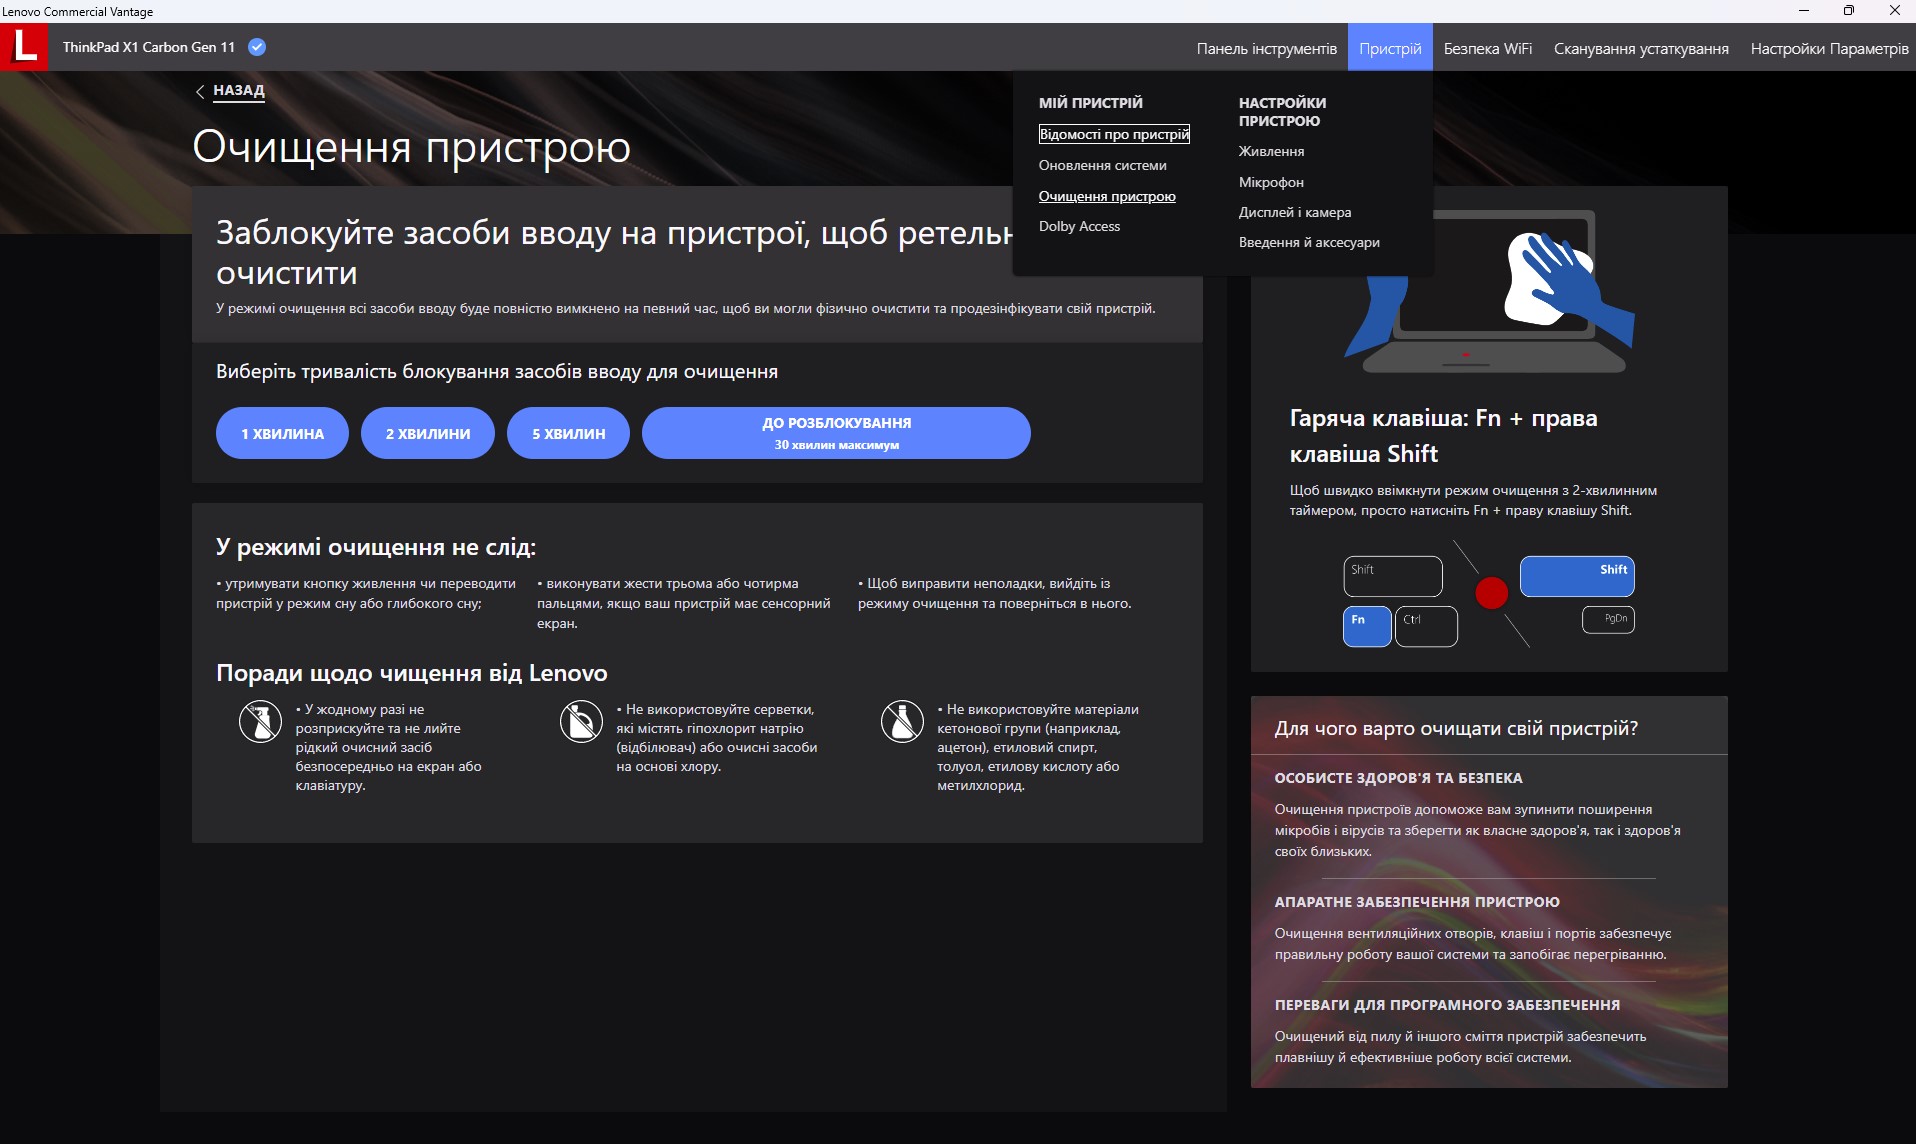This screenshot has height=1144, width=1916.
Task: Click the no-bleach wipes warning icon
Action: click(x=581, y=721)
